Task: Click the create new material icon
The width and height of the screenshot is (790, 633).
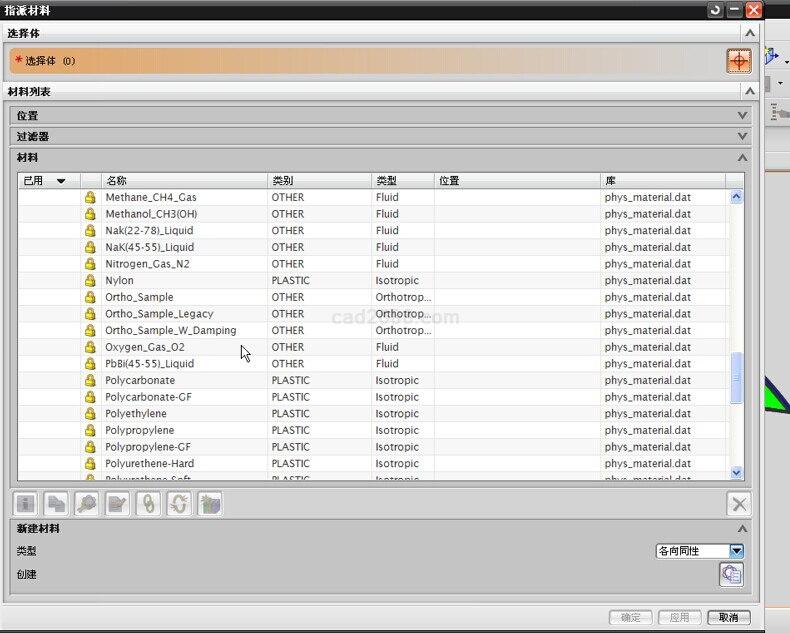Action: 731,574
